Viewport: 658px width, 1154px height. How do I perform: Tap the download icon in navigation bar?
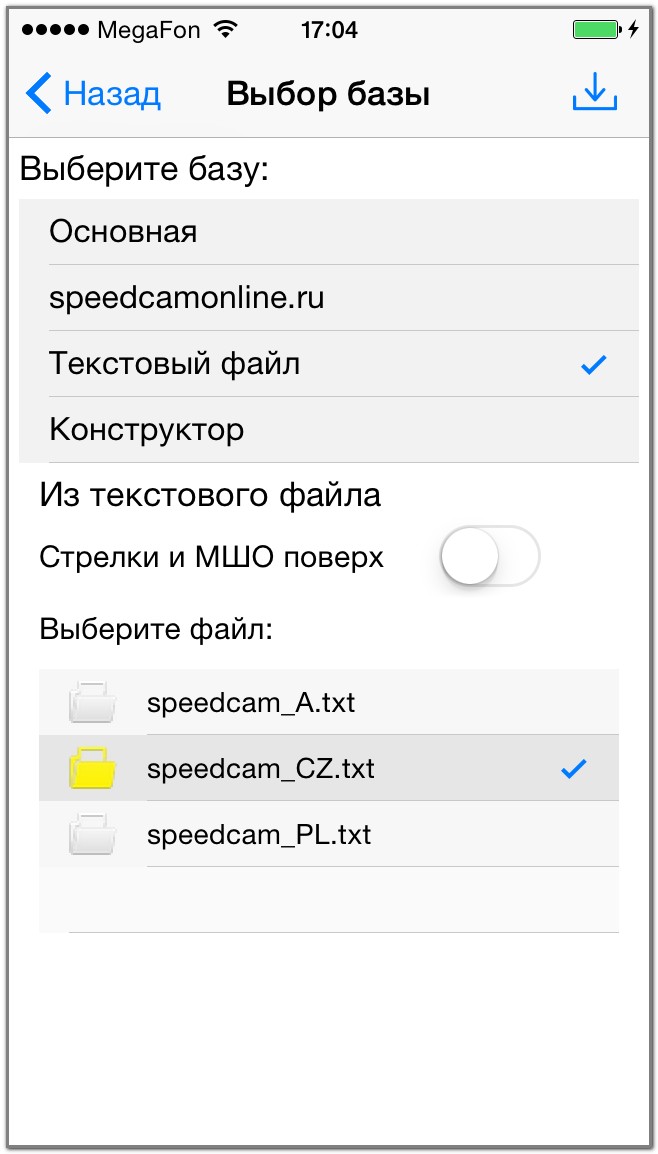point(594,93)
